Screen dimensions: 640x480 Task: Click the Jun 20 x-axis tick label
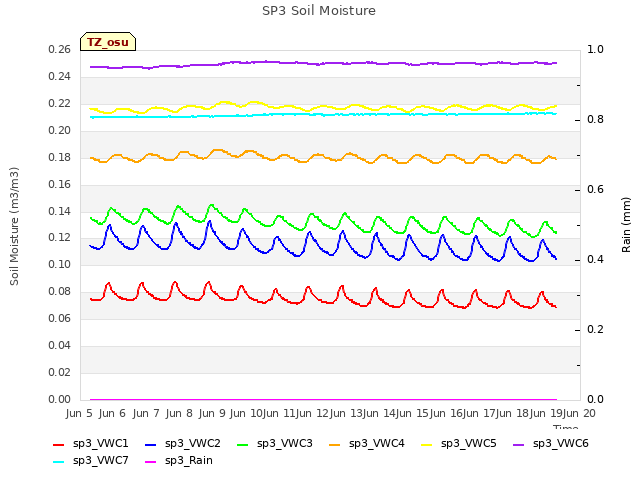(x=579, y=413)
